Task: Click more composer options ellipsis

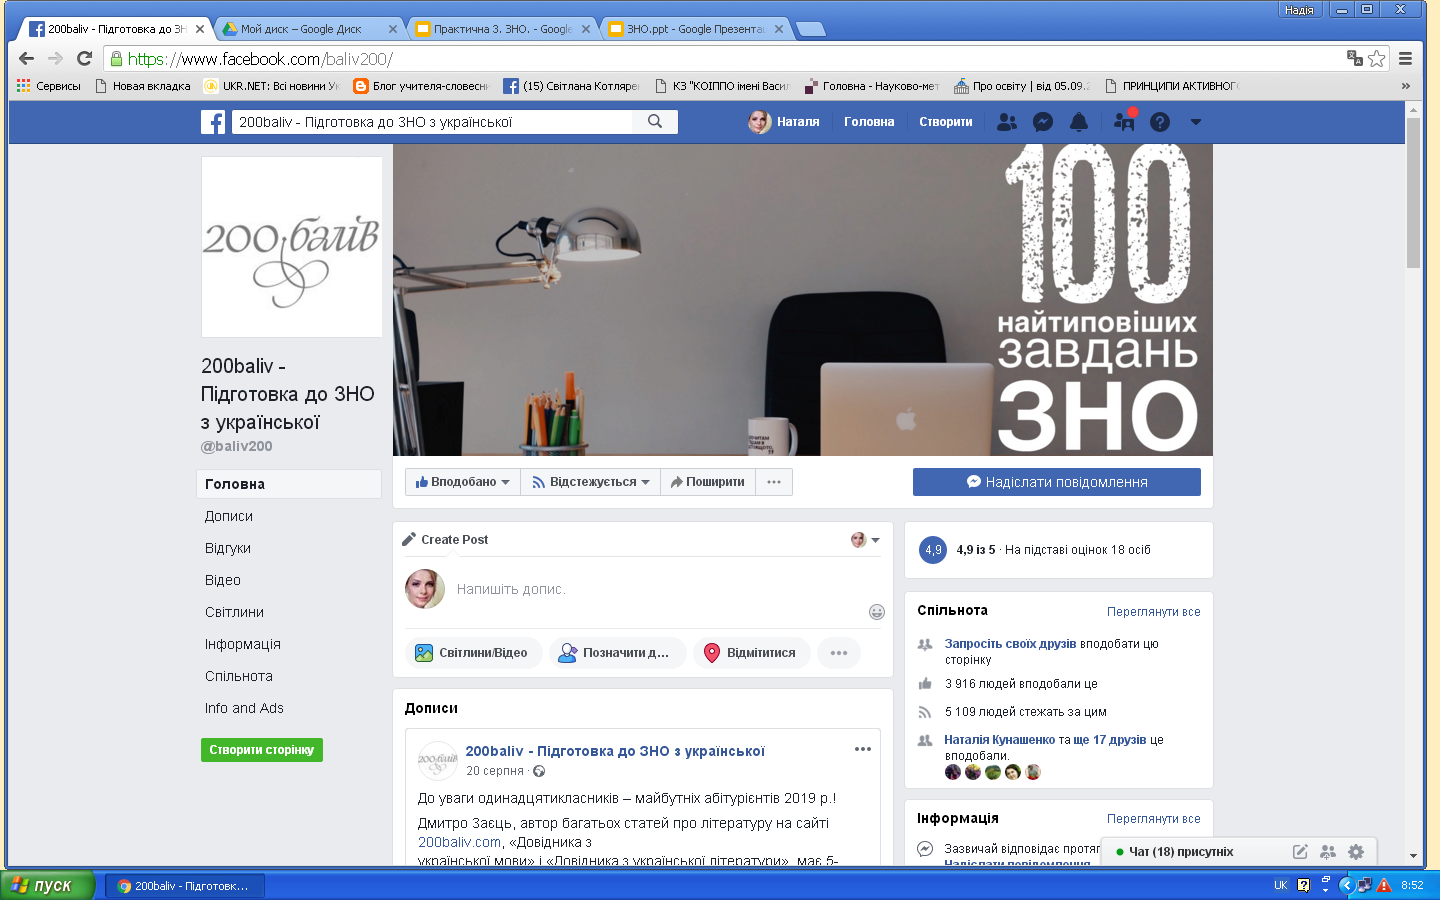Action: pyautogui.click(x=839, y=653)
